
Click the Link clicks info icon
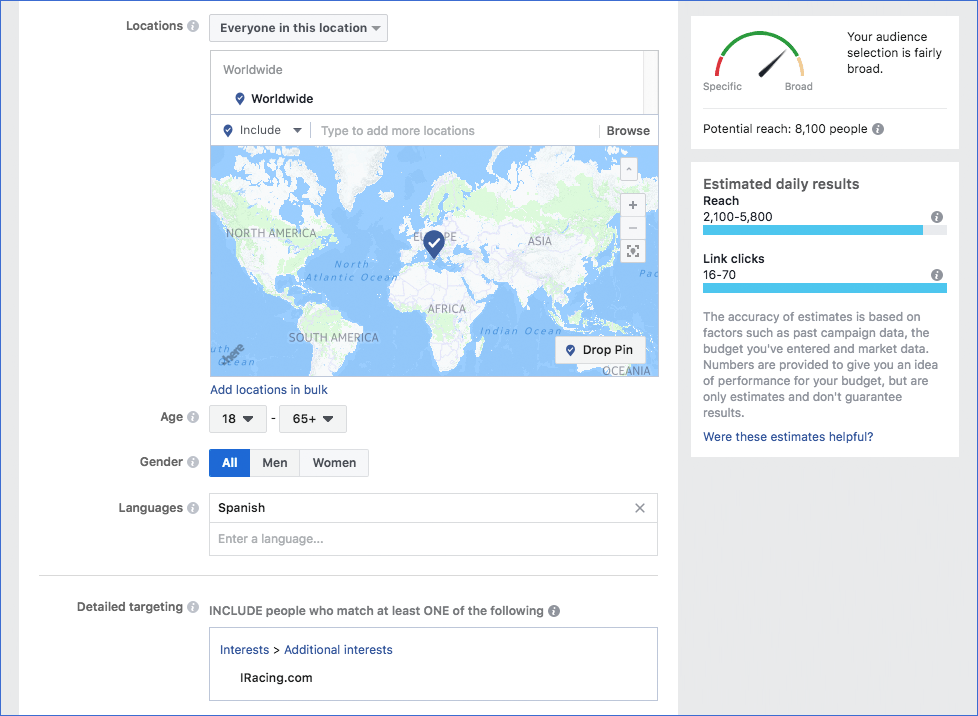[937, 275]
